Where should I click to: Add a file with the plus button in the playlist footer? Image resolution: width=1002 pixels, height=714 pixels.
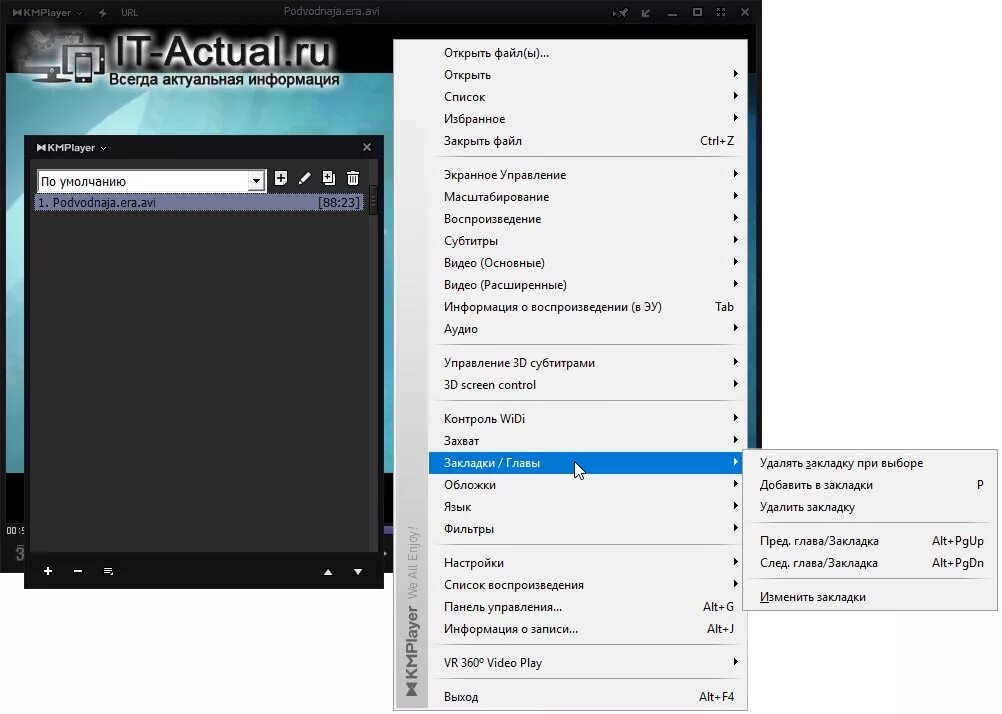[x=48, y=571]
